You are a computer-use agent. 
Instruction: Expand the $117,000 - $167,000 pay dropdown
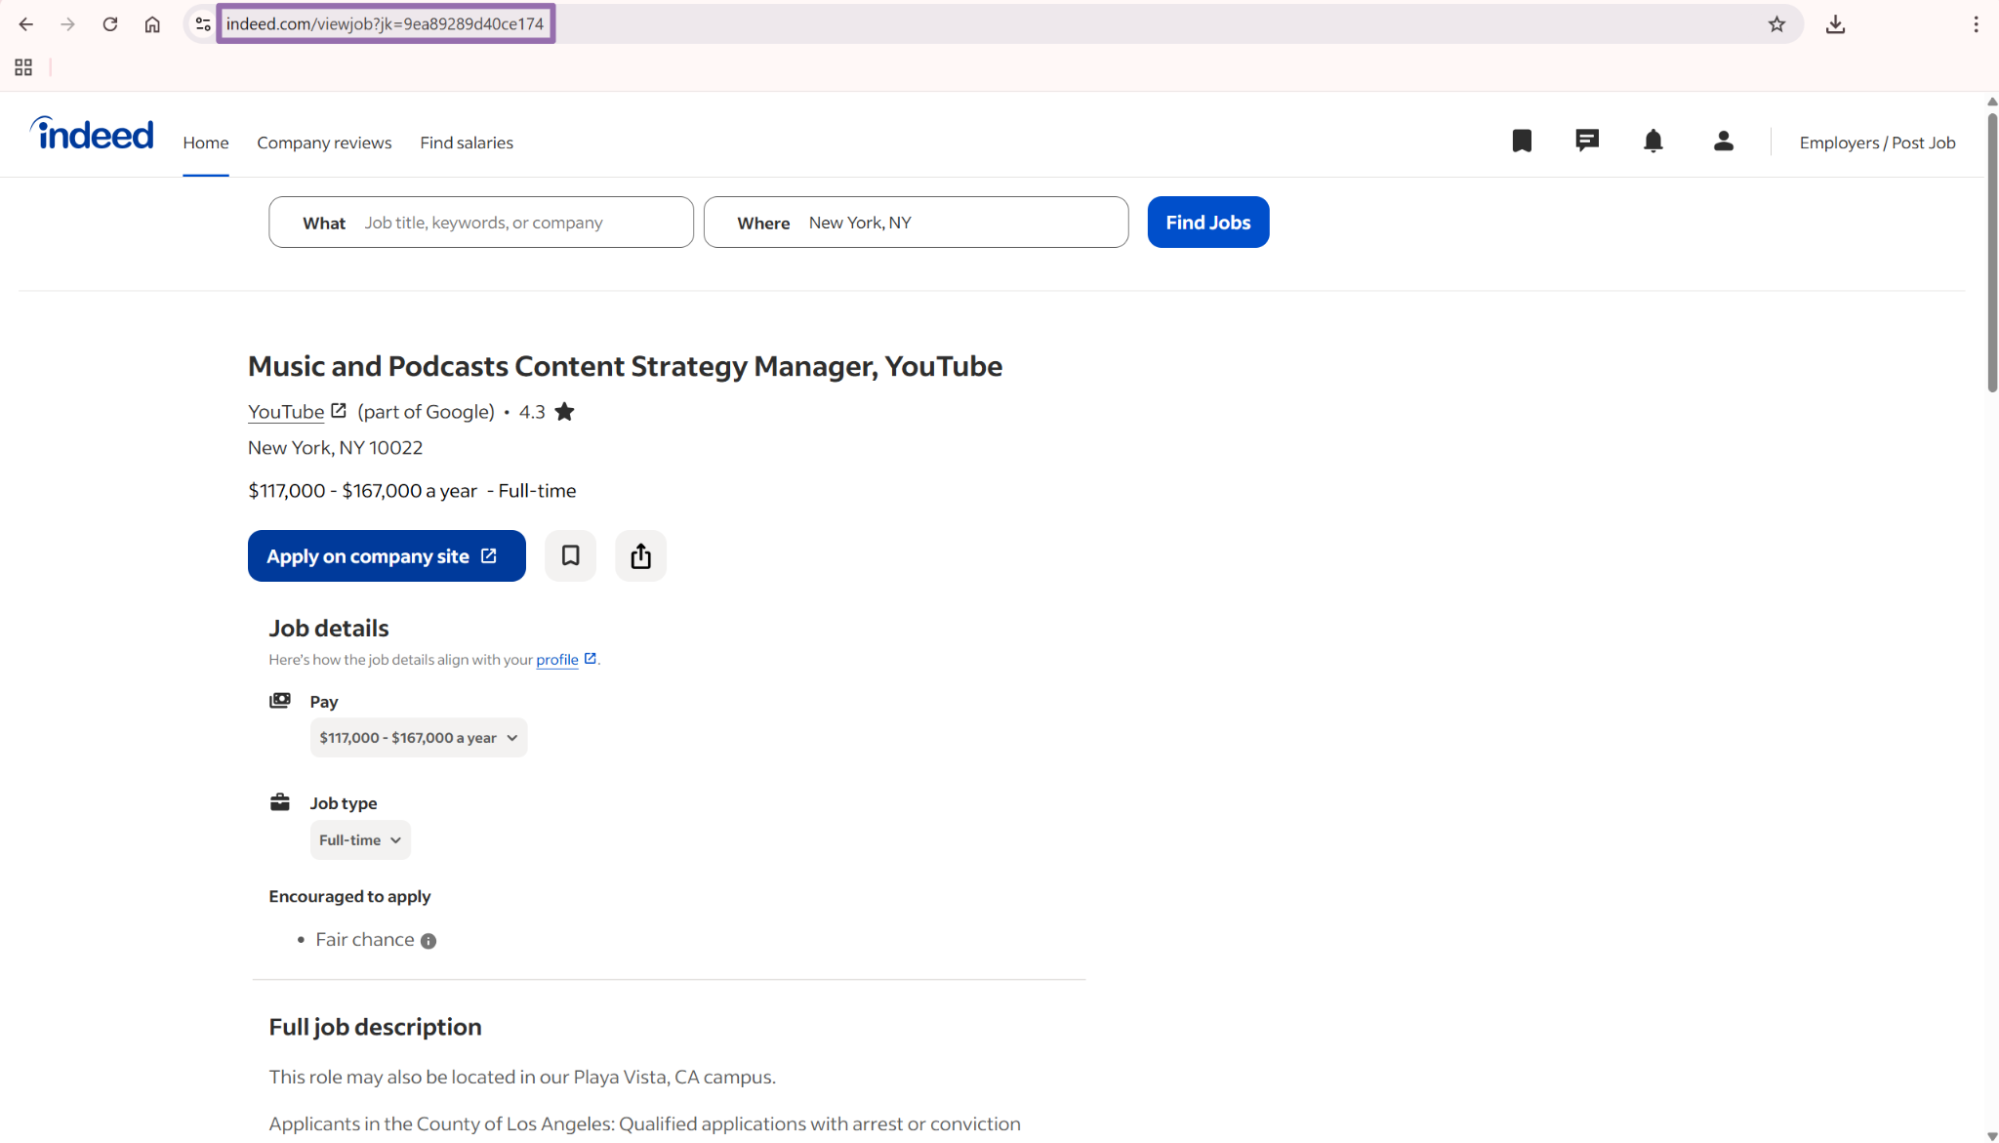pos(418,738)
